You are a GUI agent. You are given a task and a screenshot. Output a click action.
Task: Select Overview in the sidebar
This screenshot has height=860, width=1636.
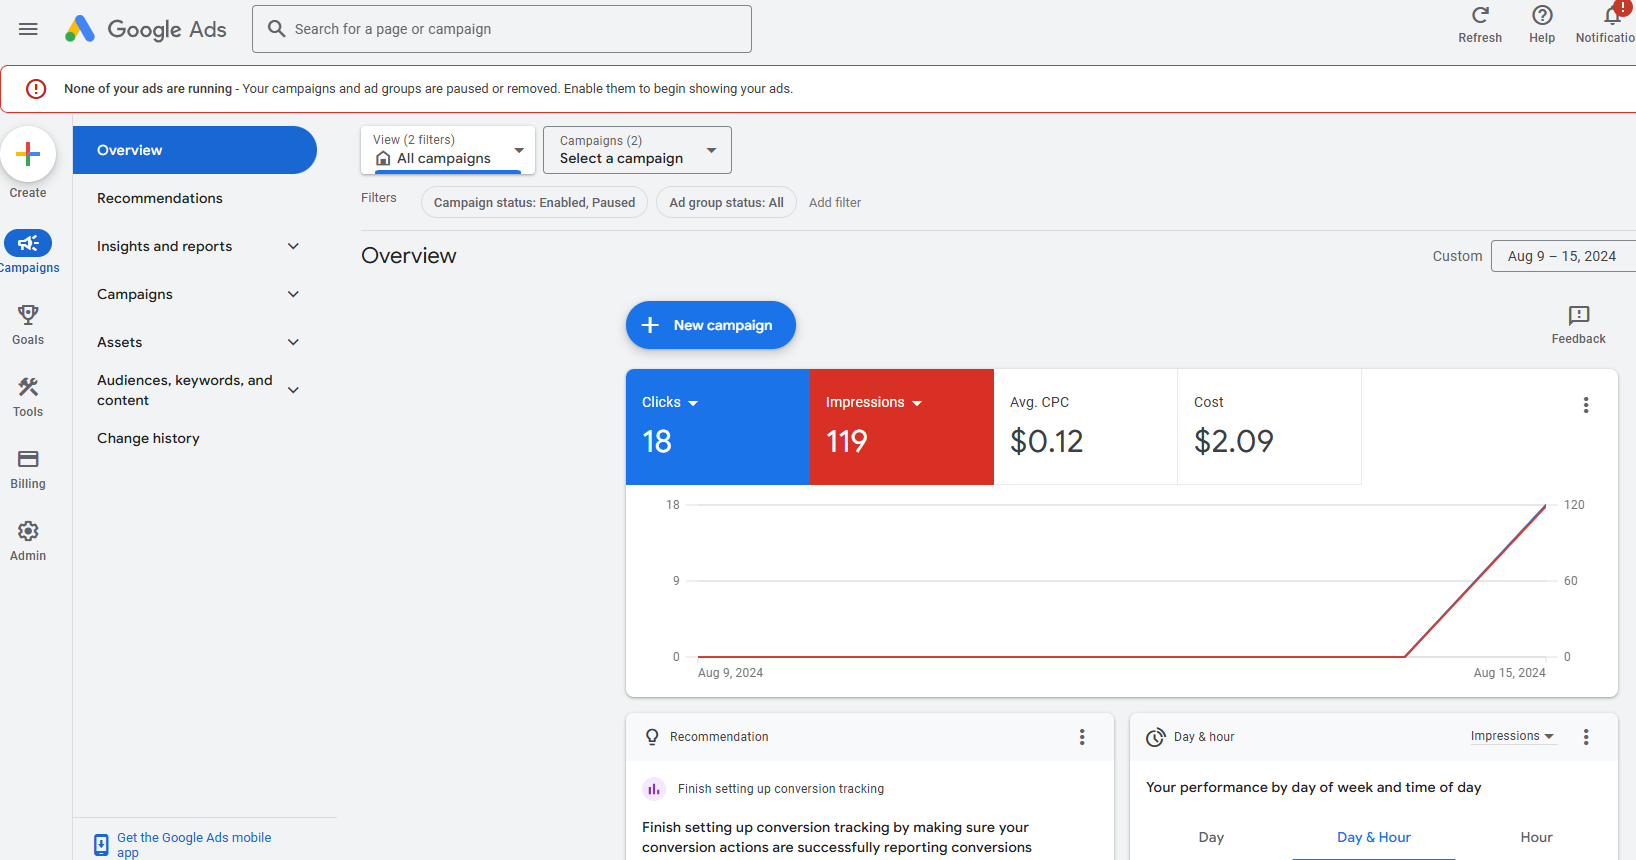[195, 150]
